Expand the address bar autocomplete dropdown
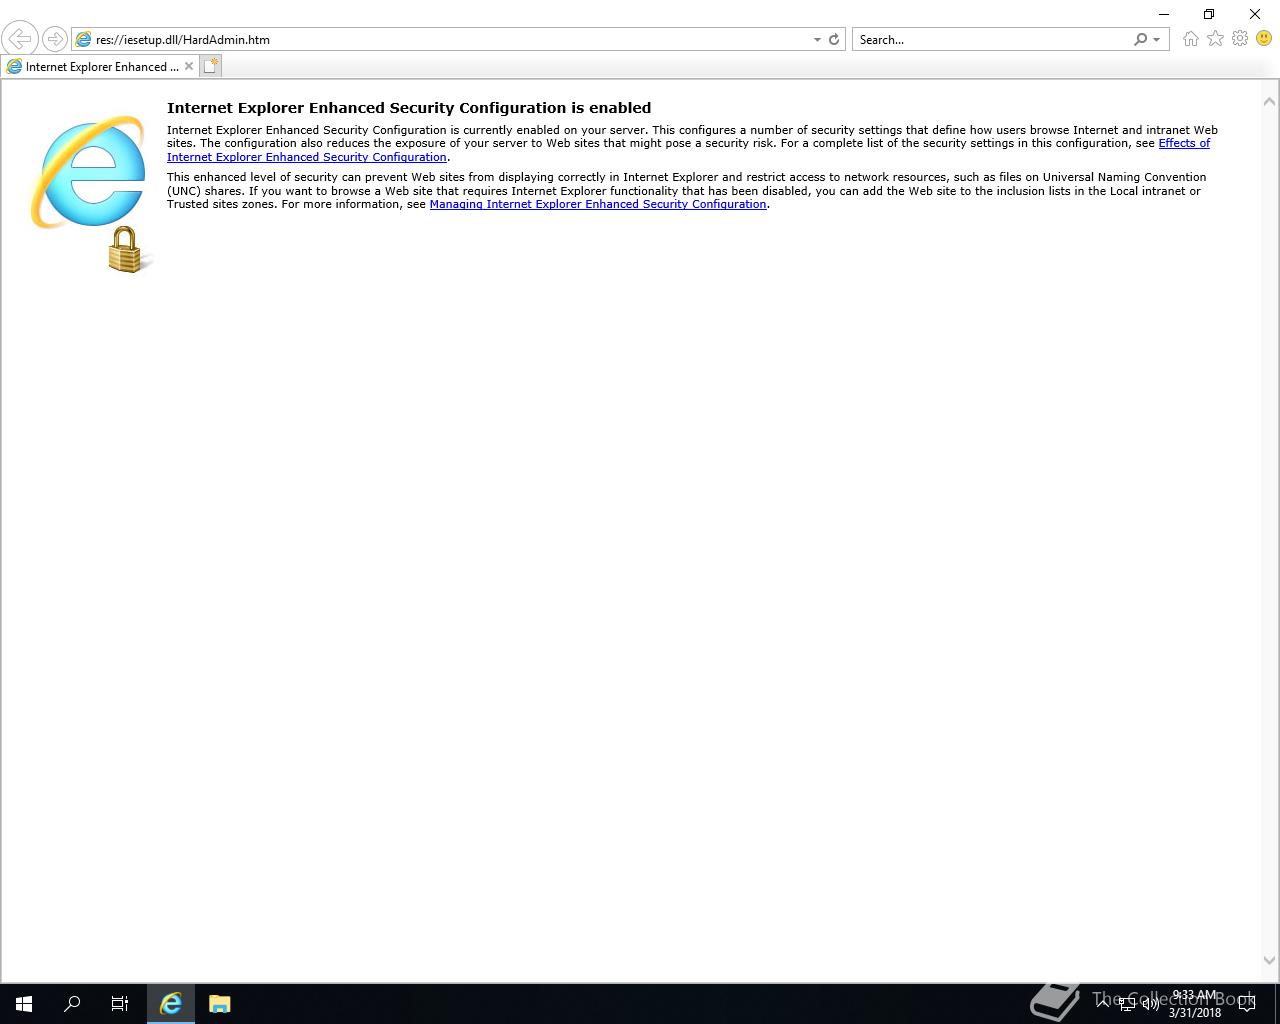 (x=817, y=40)
